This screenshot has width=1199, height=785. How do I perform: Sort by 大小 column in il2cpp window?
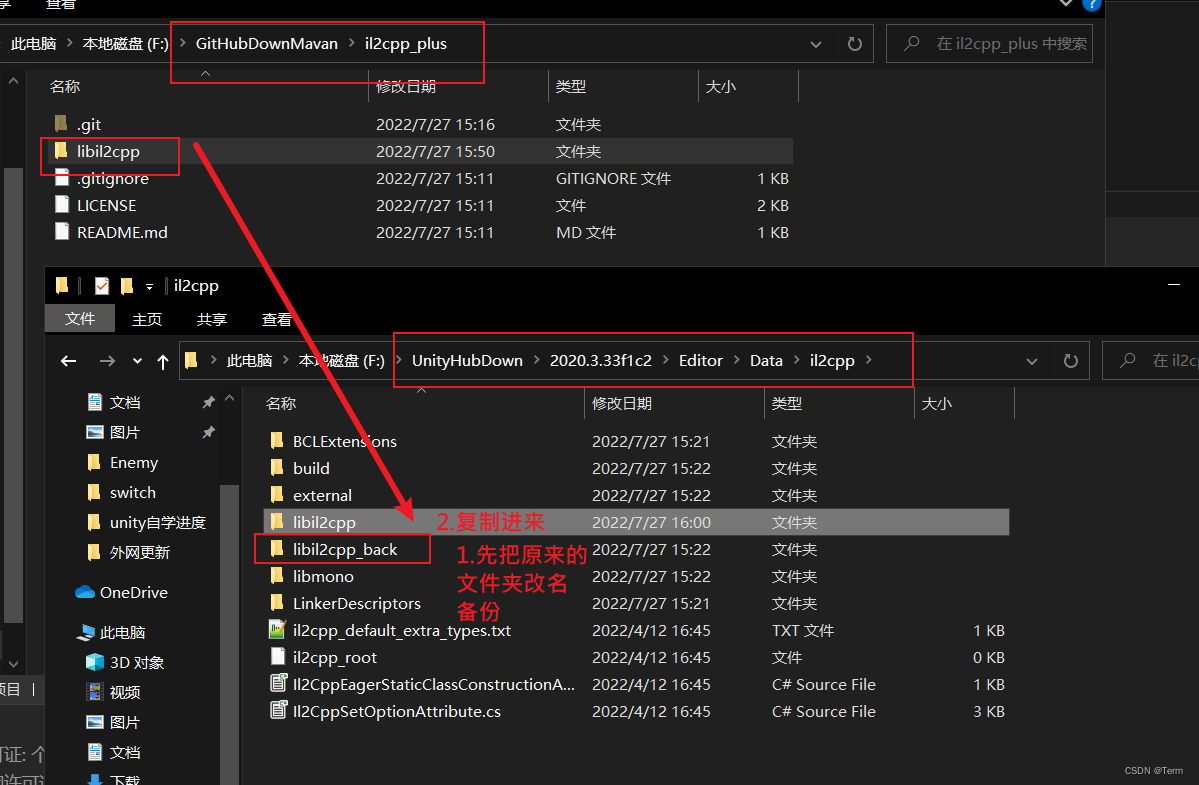pos(937,404)
